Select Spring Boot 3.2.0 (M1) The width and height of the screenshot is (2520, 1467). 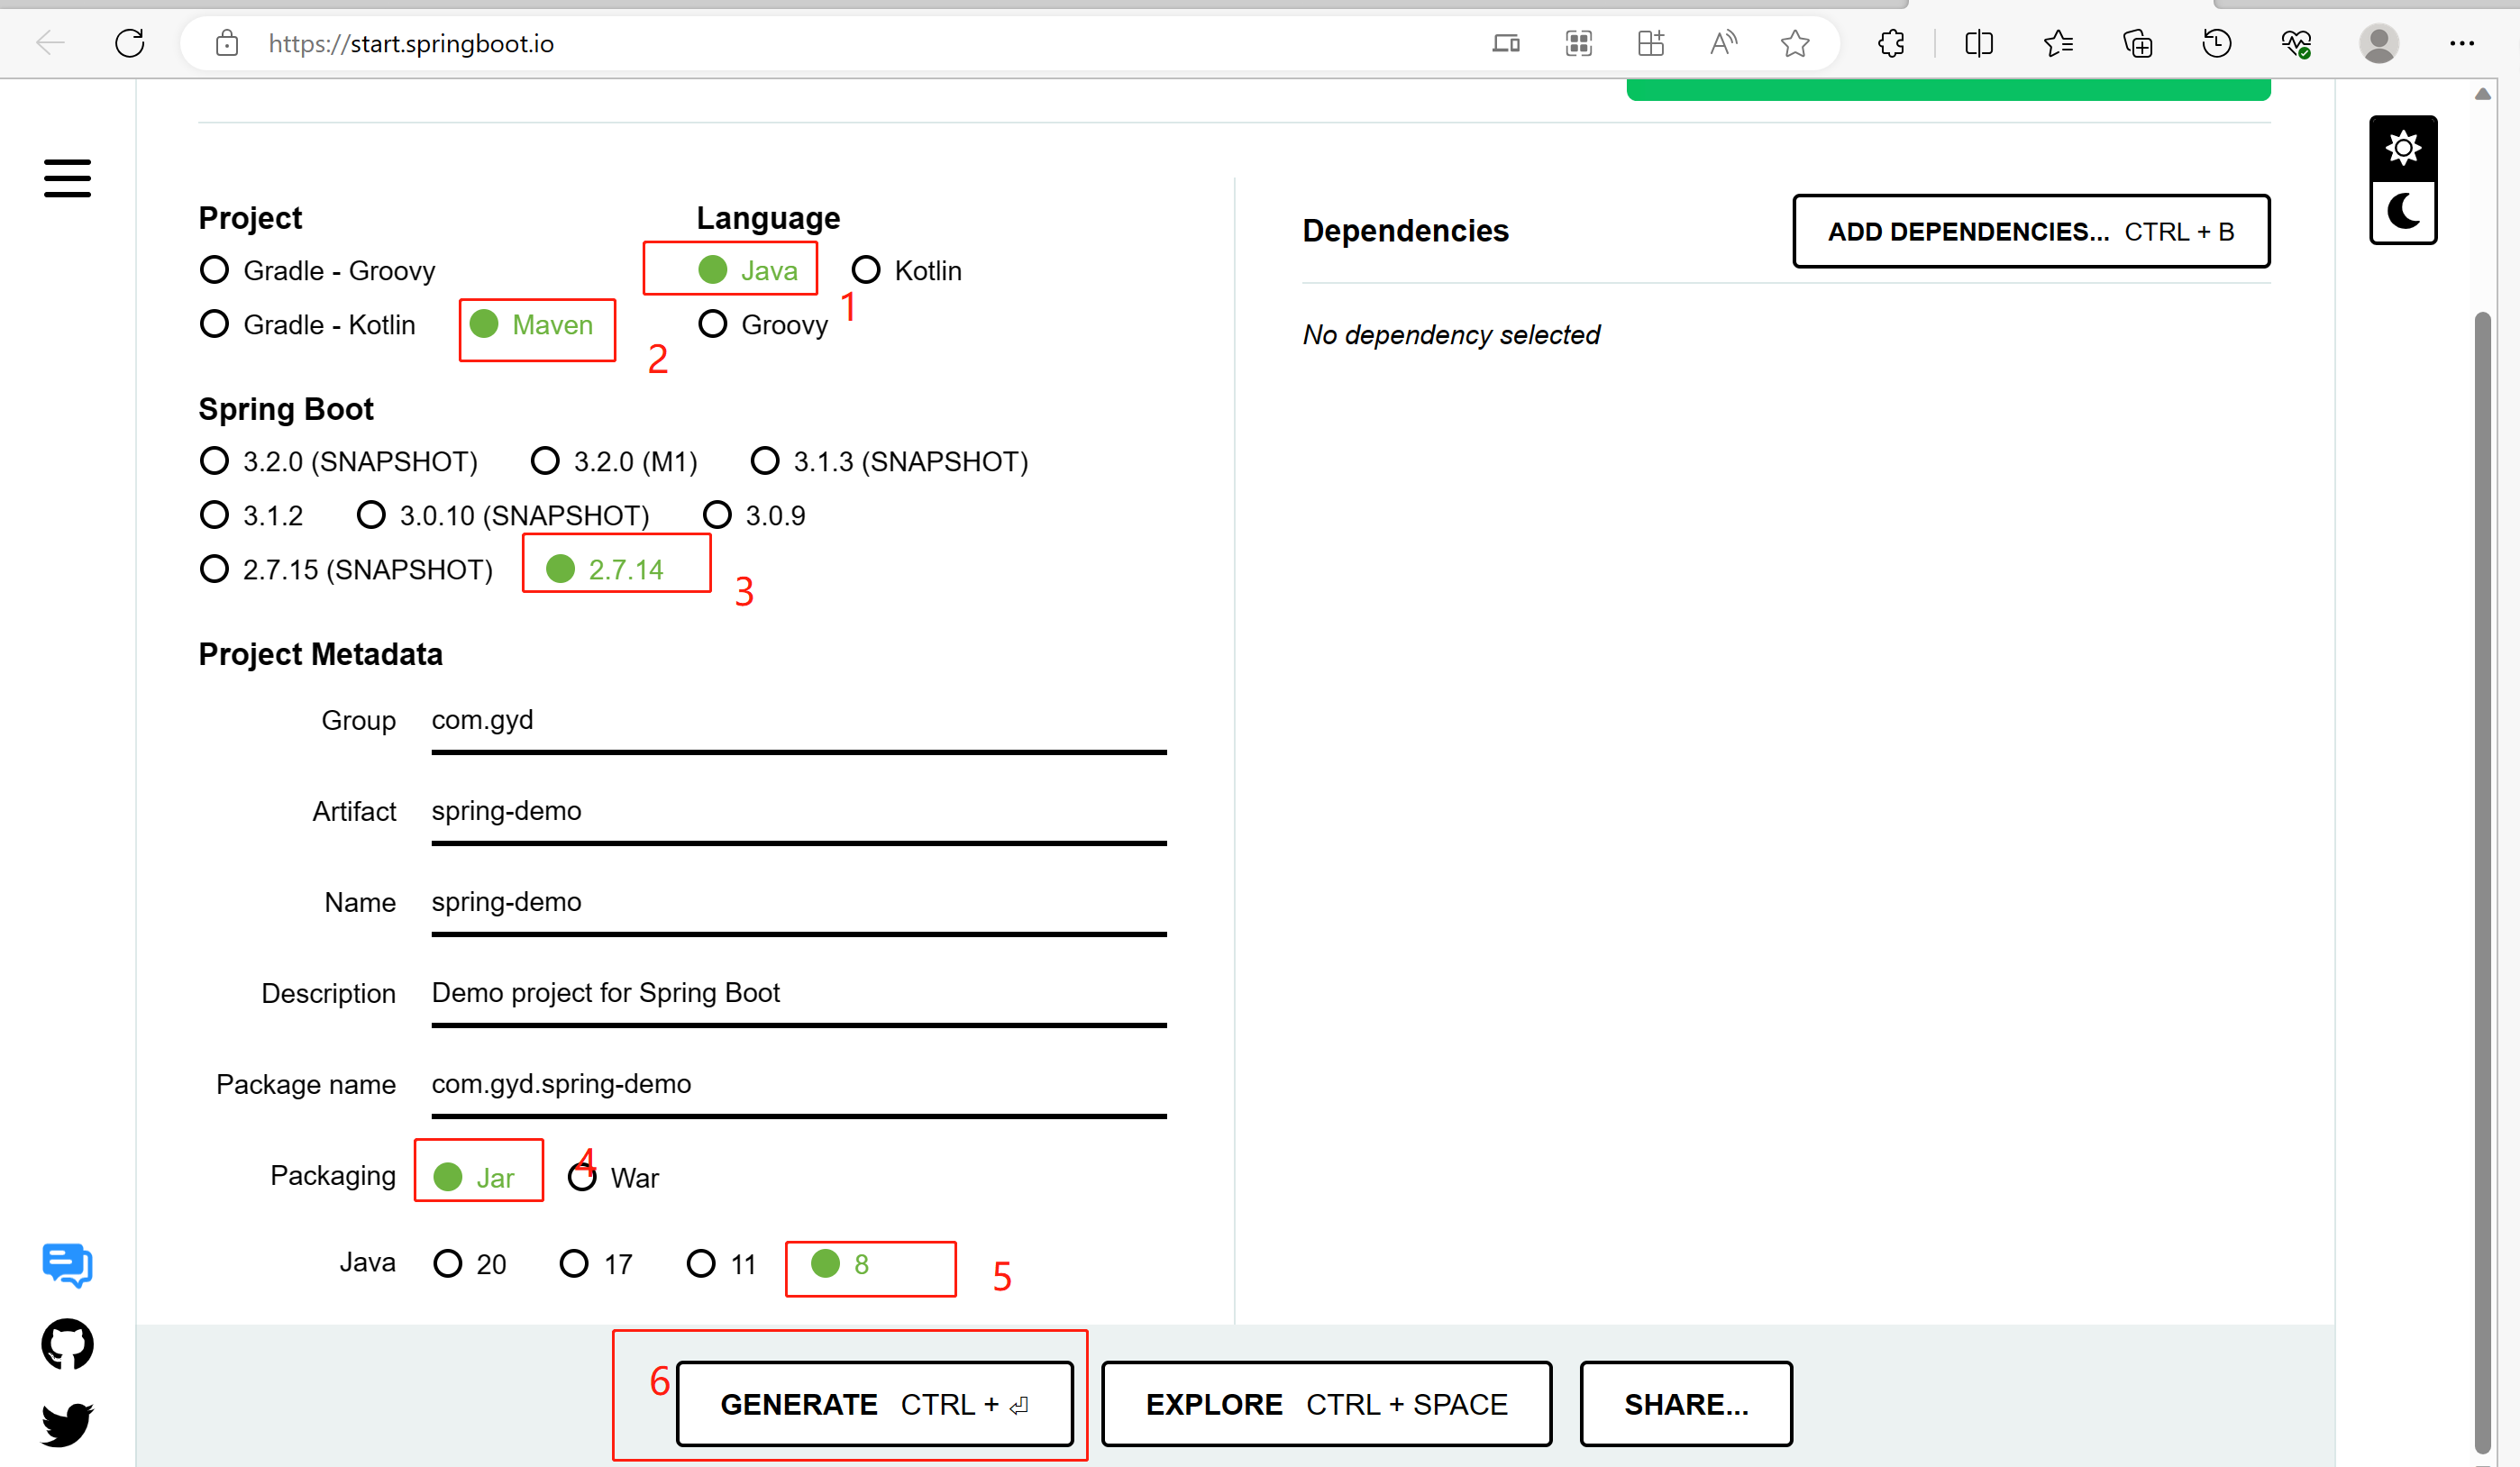click(614, 461)
